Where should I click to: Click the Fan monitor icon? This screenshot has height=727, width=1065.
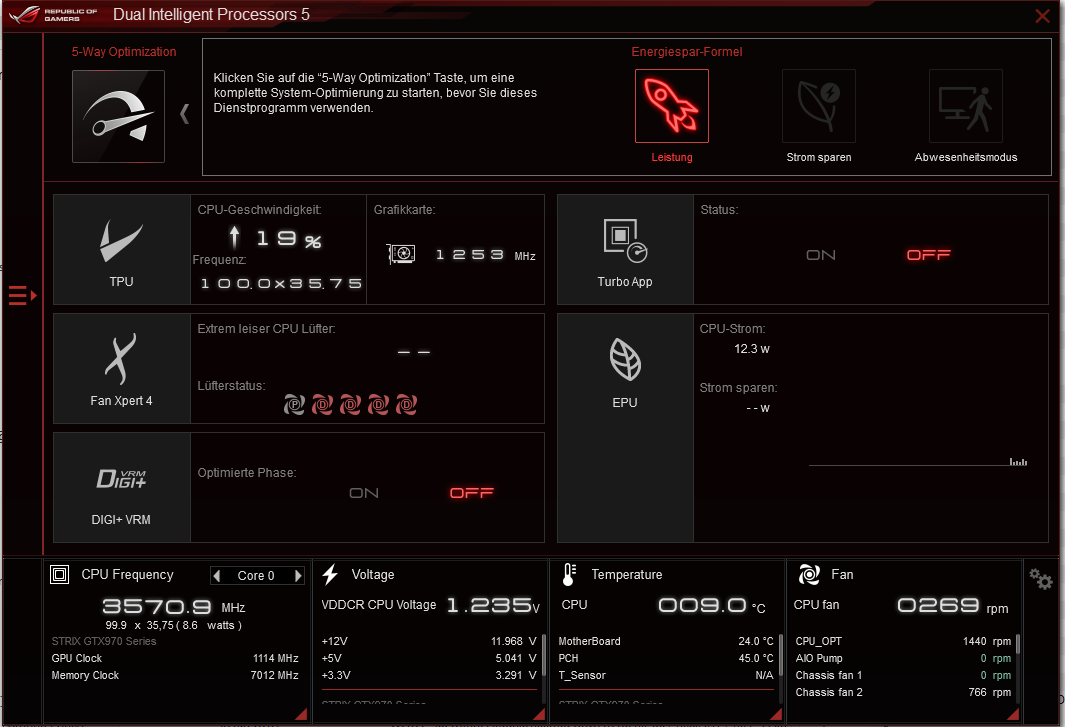809,575
